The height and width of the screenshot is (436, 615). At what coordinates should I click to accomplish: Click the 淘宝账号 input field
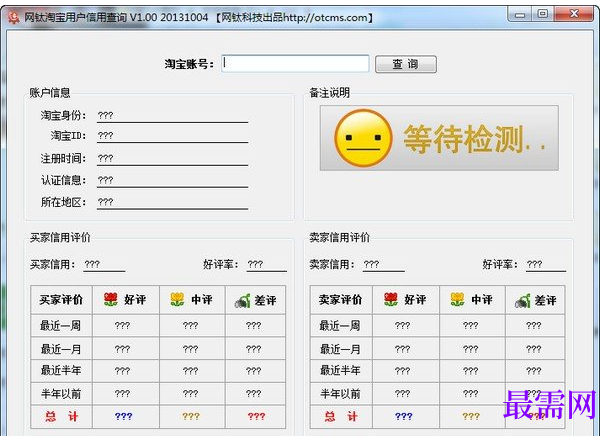tap(295, 64)
